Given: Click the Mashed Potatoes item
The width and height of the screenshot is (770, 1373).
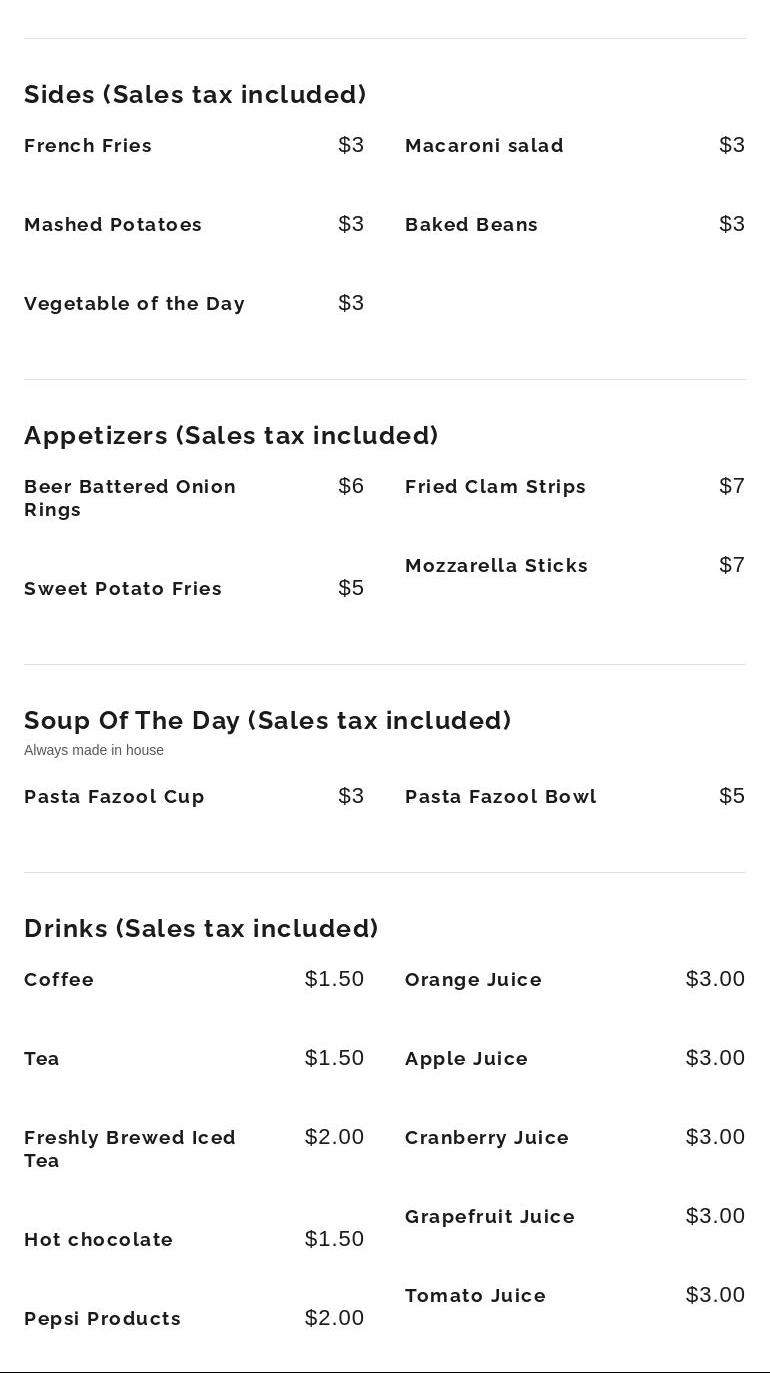Looking at the screenshot, I should [113, 225].
